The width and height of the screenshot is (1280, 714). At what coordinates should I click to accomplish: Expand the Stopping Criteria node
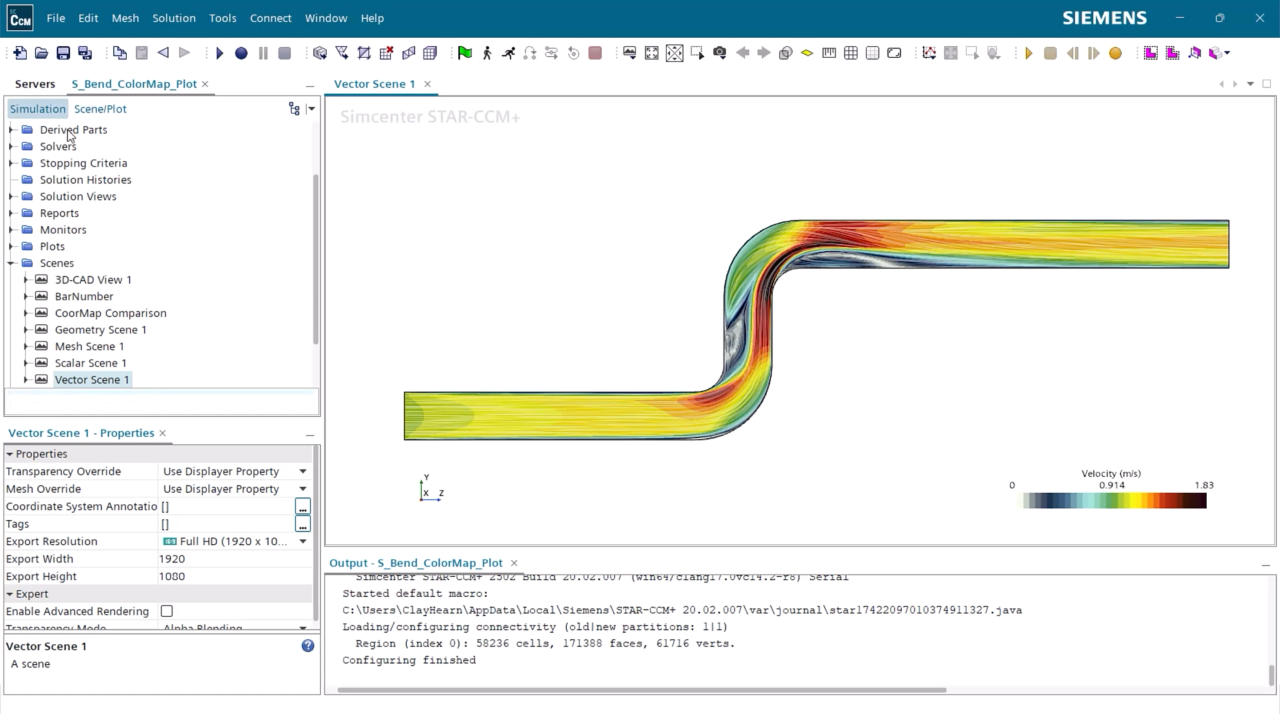11,163
